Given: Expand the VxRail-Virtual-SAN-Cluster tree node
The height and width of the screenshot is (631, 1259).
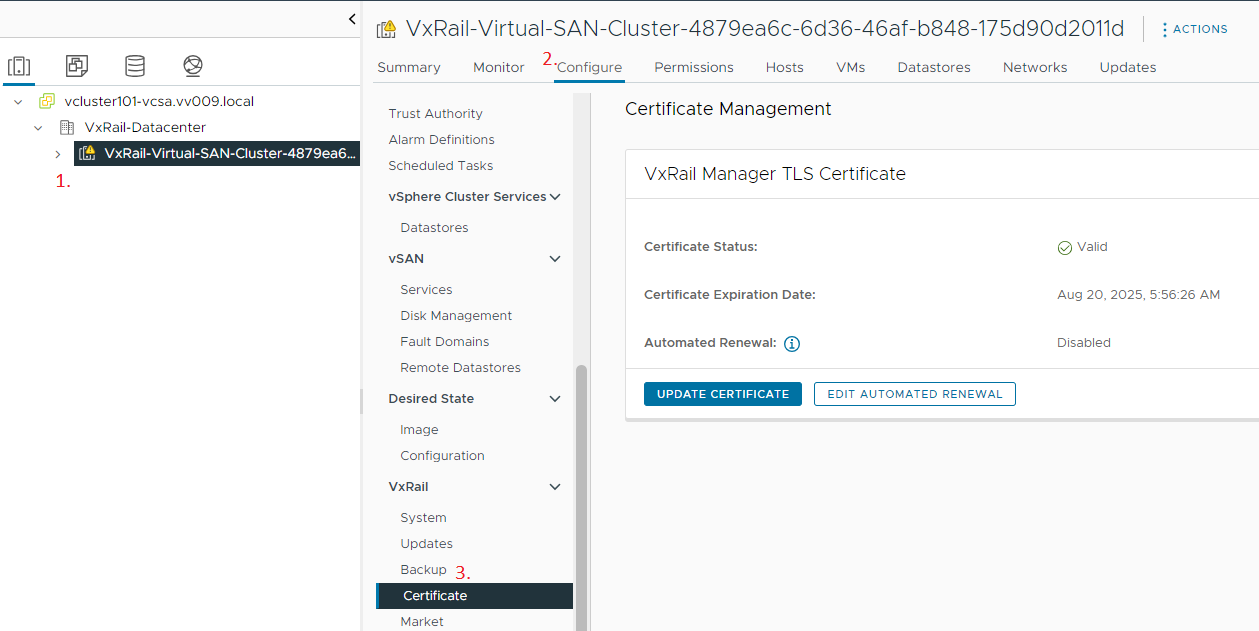Looking at the screenshot, I should (x=58, y=153).
